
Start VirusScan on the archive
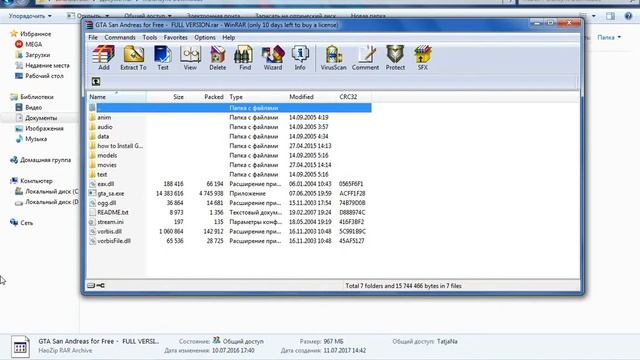click(333, 58)
